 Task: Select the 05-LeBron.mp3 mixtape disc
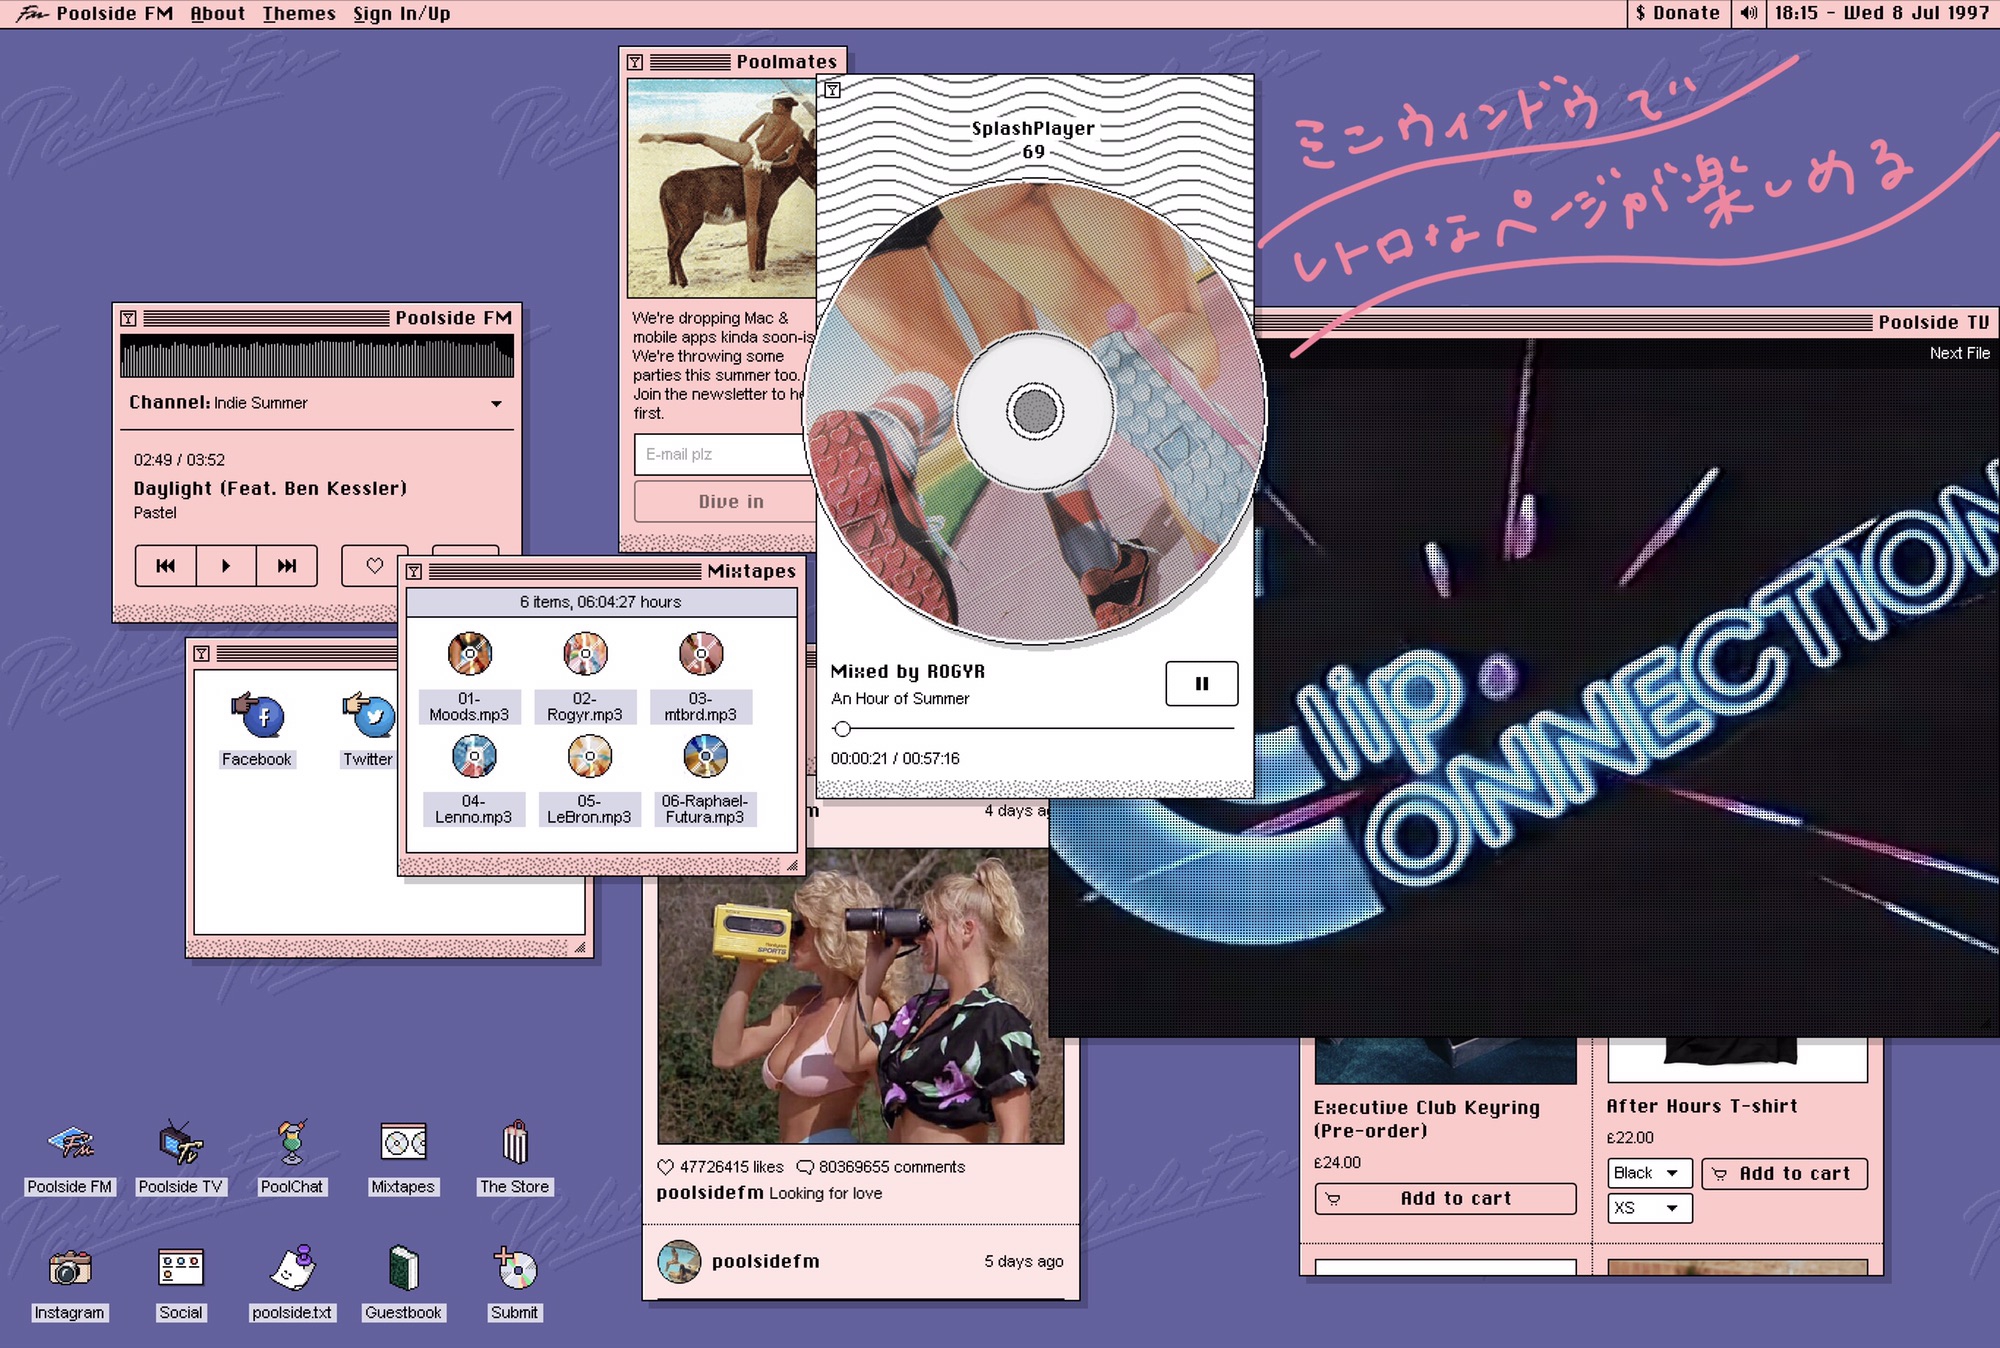589,757
